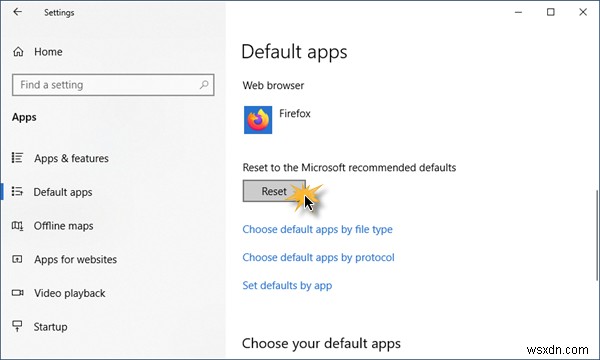Viewport: 600px width, 360px height.
Task: Click Firefox web browser name
Action: 295,114
